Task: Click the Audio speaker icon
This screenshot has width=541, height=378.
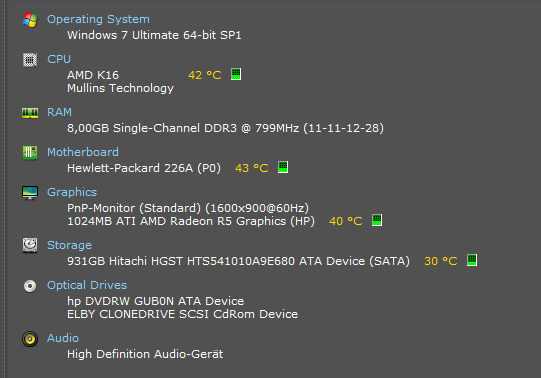Action: click(30, 339)
